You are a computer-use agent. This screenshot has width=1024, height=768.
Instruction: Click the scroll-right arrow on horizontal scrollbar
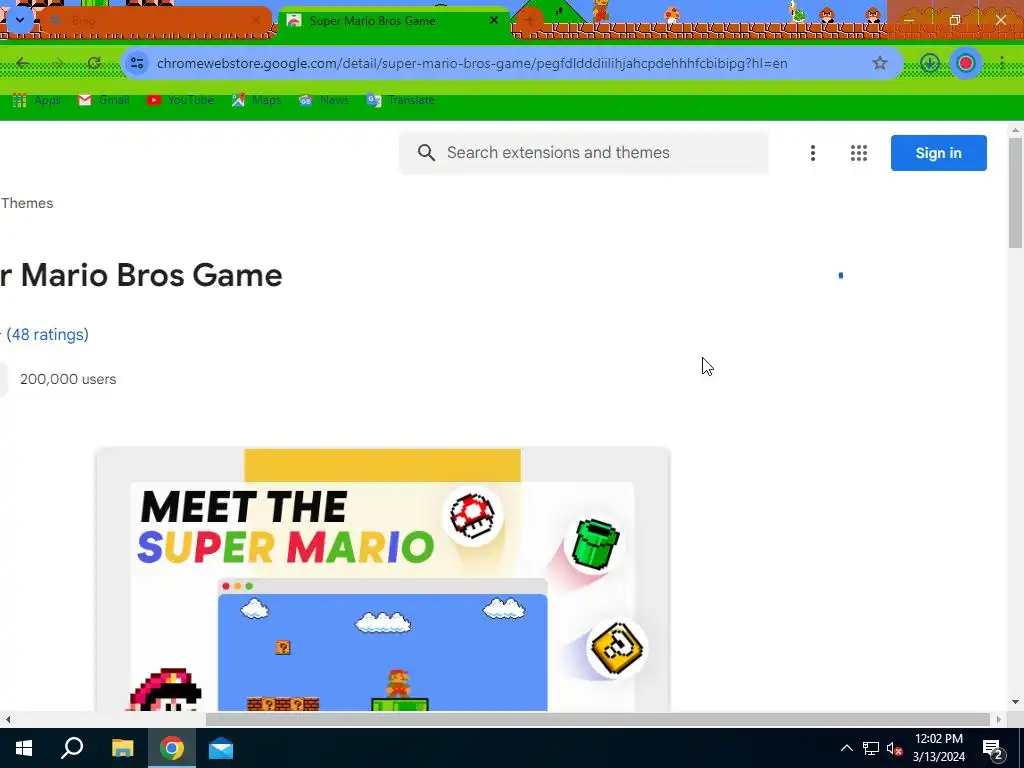998,719
